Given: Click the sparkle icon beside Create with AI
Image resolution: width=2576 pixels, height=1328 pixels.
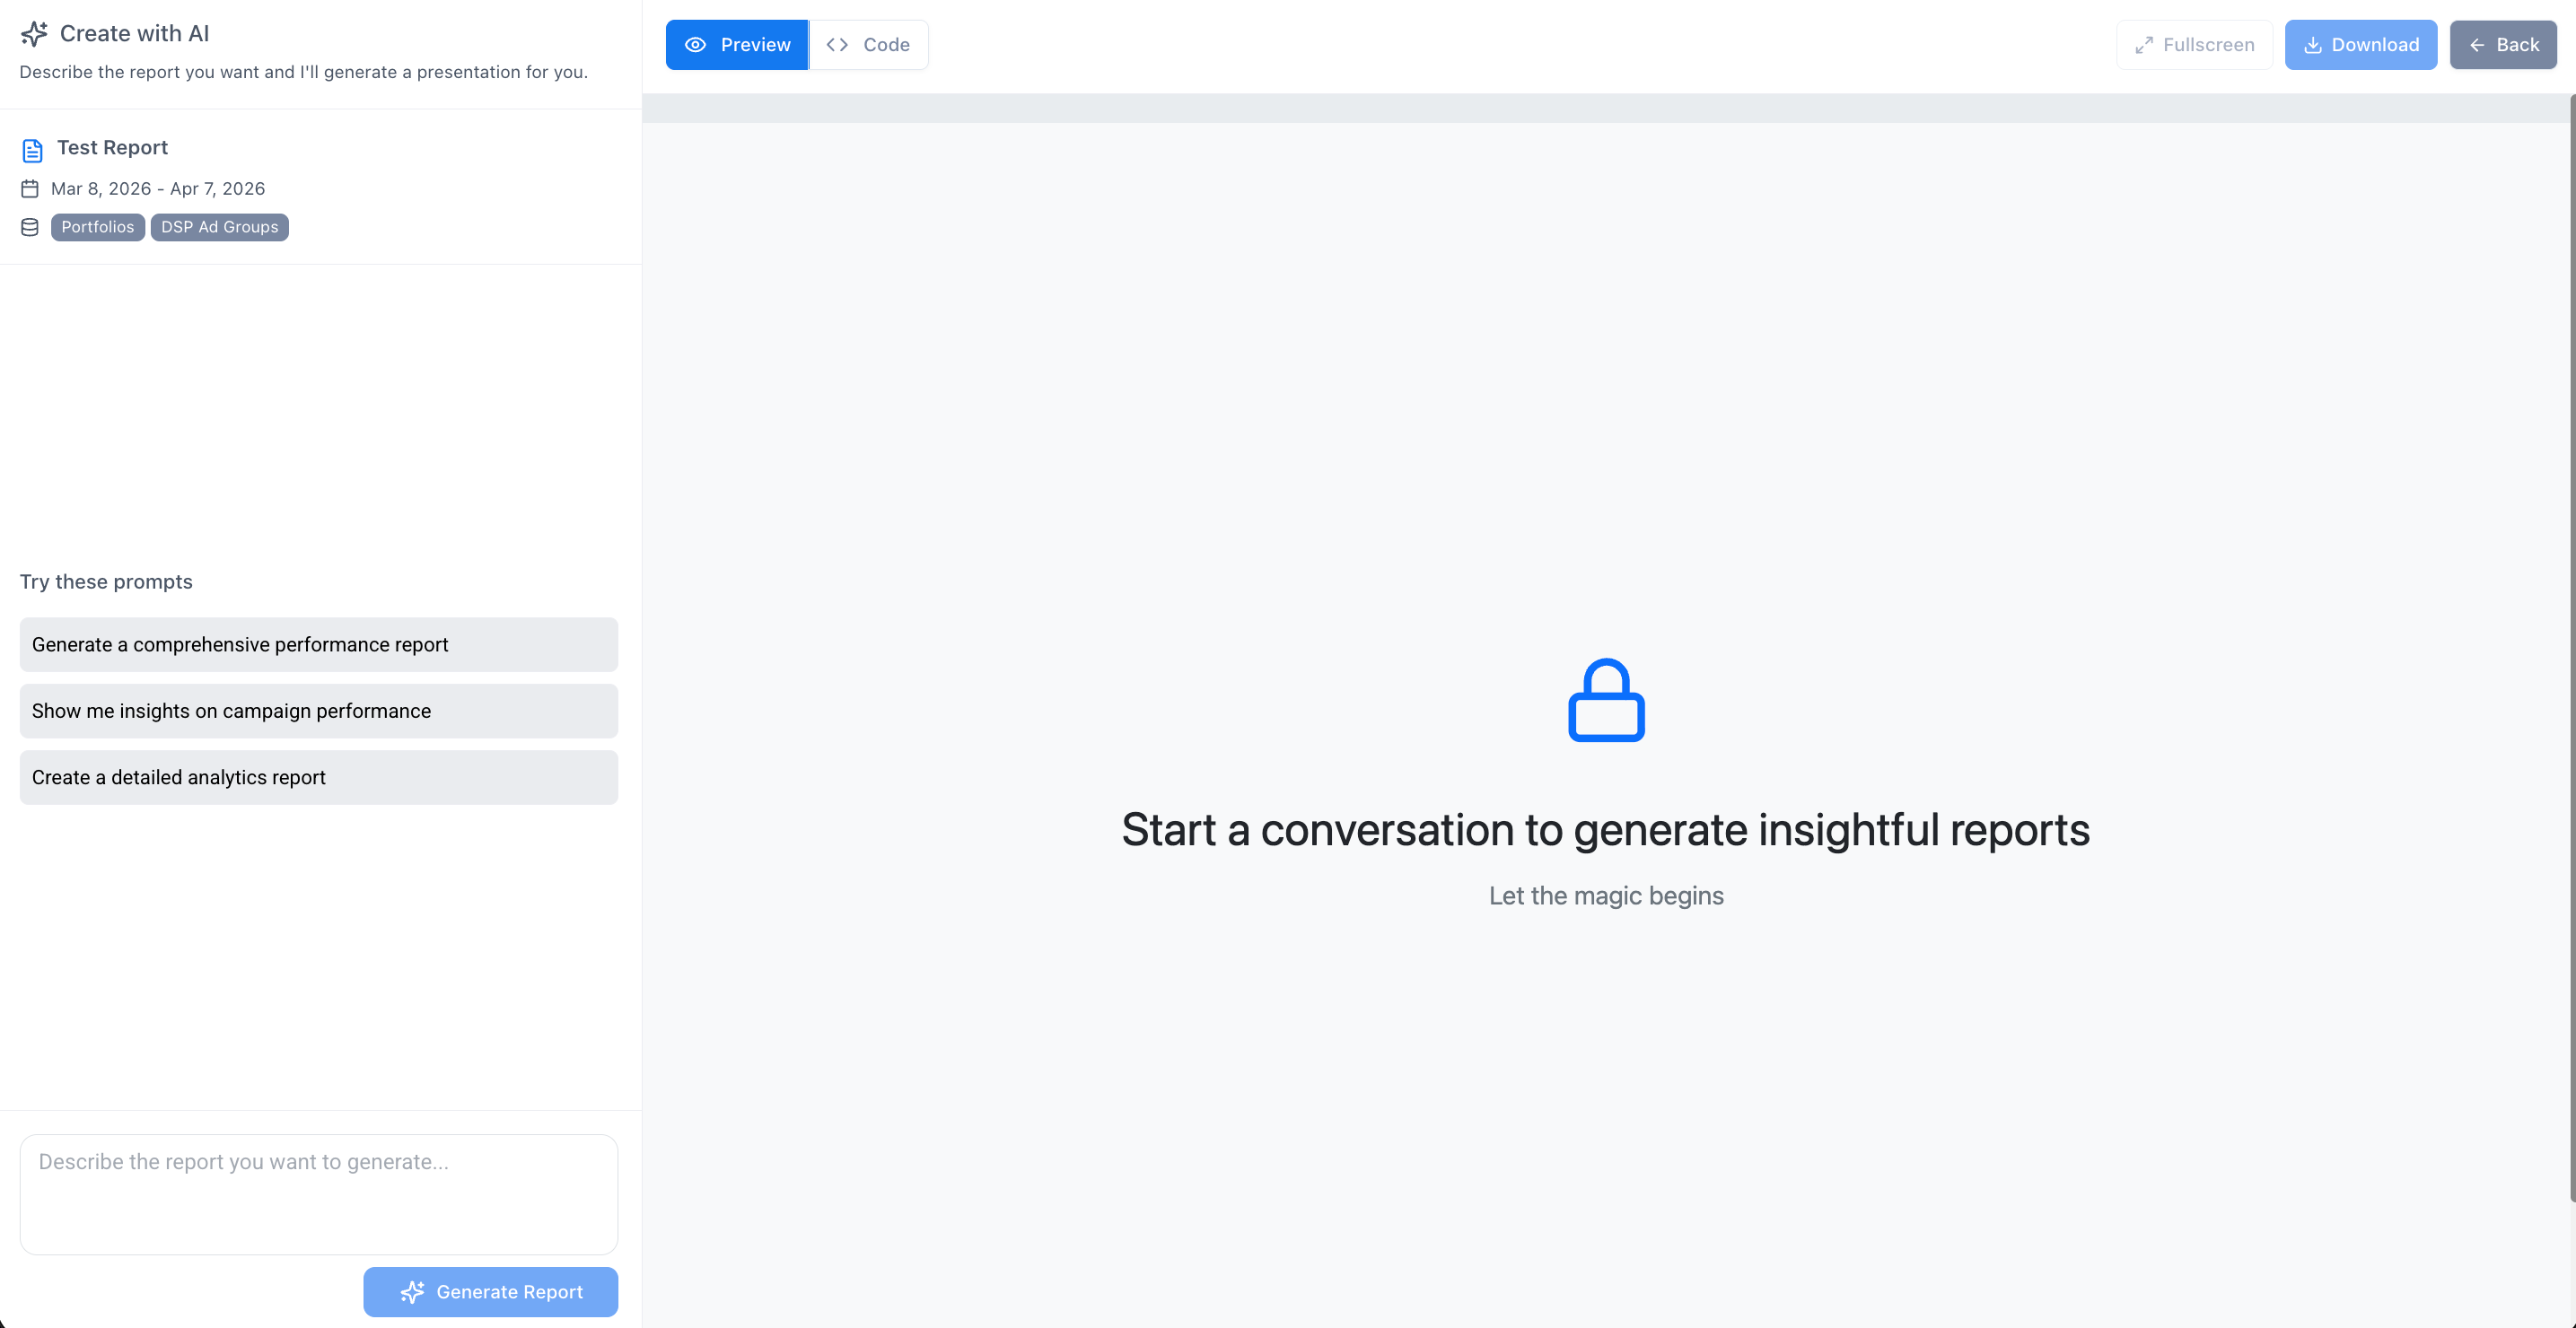Looking at the screenshot, I should click(34, 34).
